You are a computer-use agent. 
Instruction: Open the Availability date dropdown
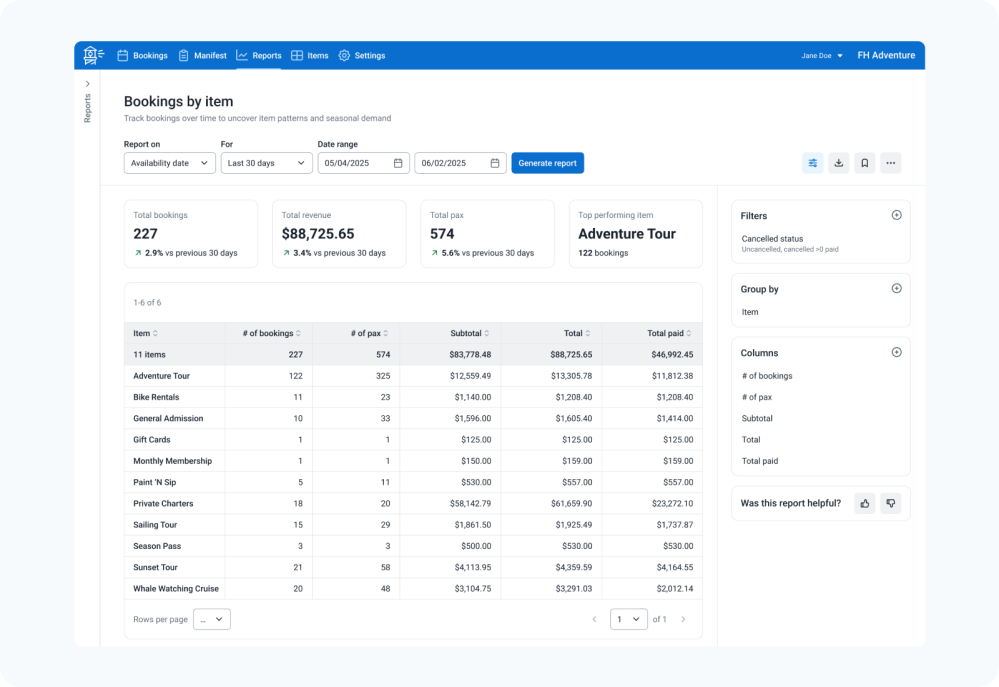tap(169, 163)
